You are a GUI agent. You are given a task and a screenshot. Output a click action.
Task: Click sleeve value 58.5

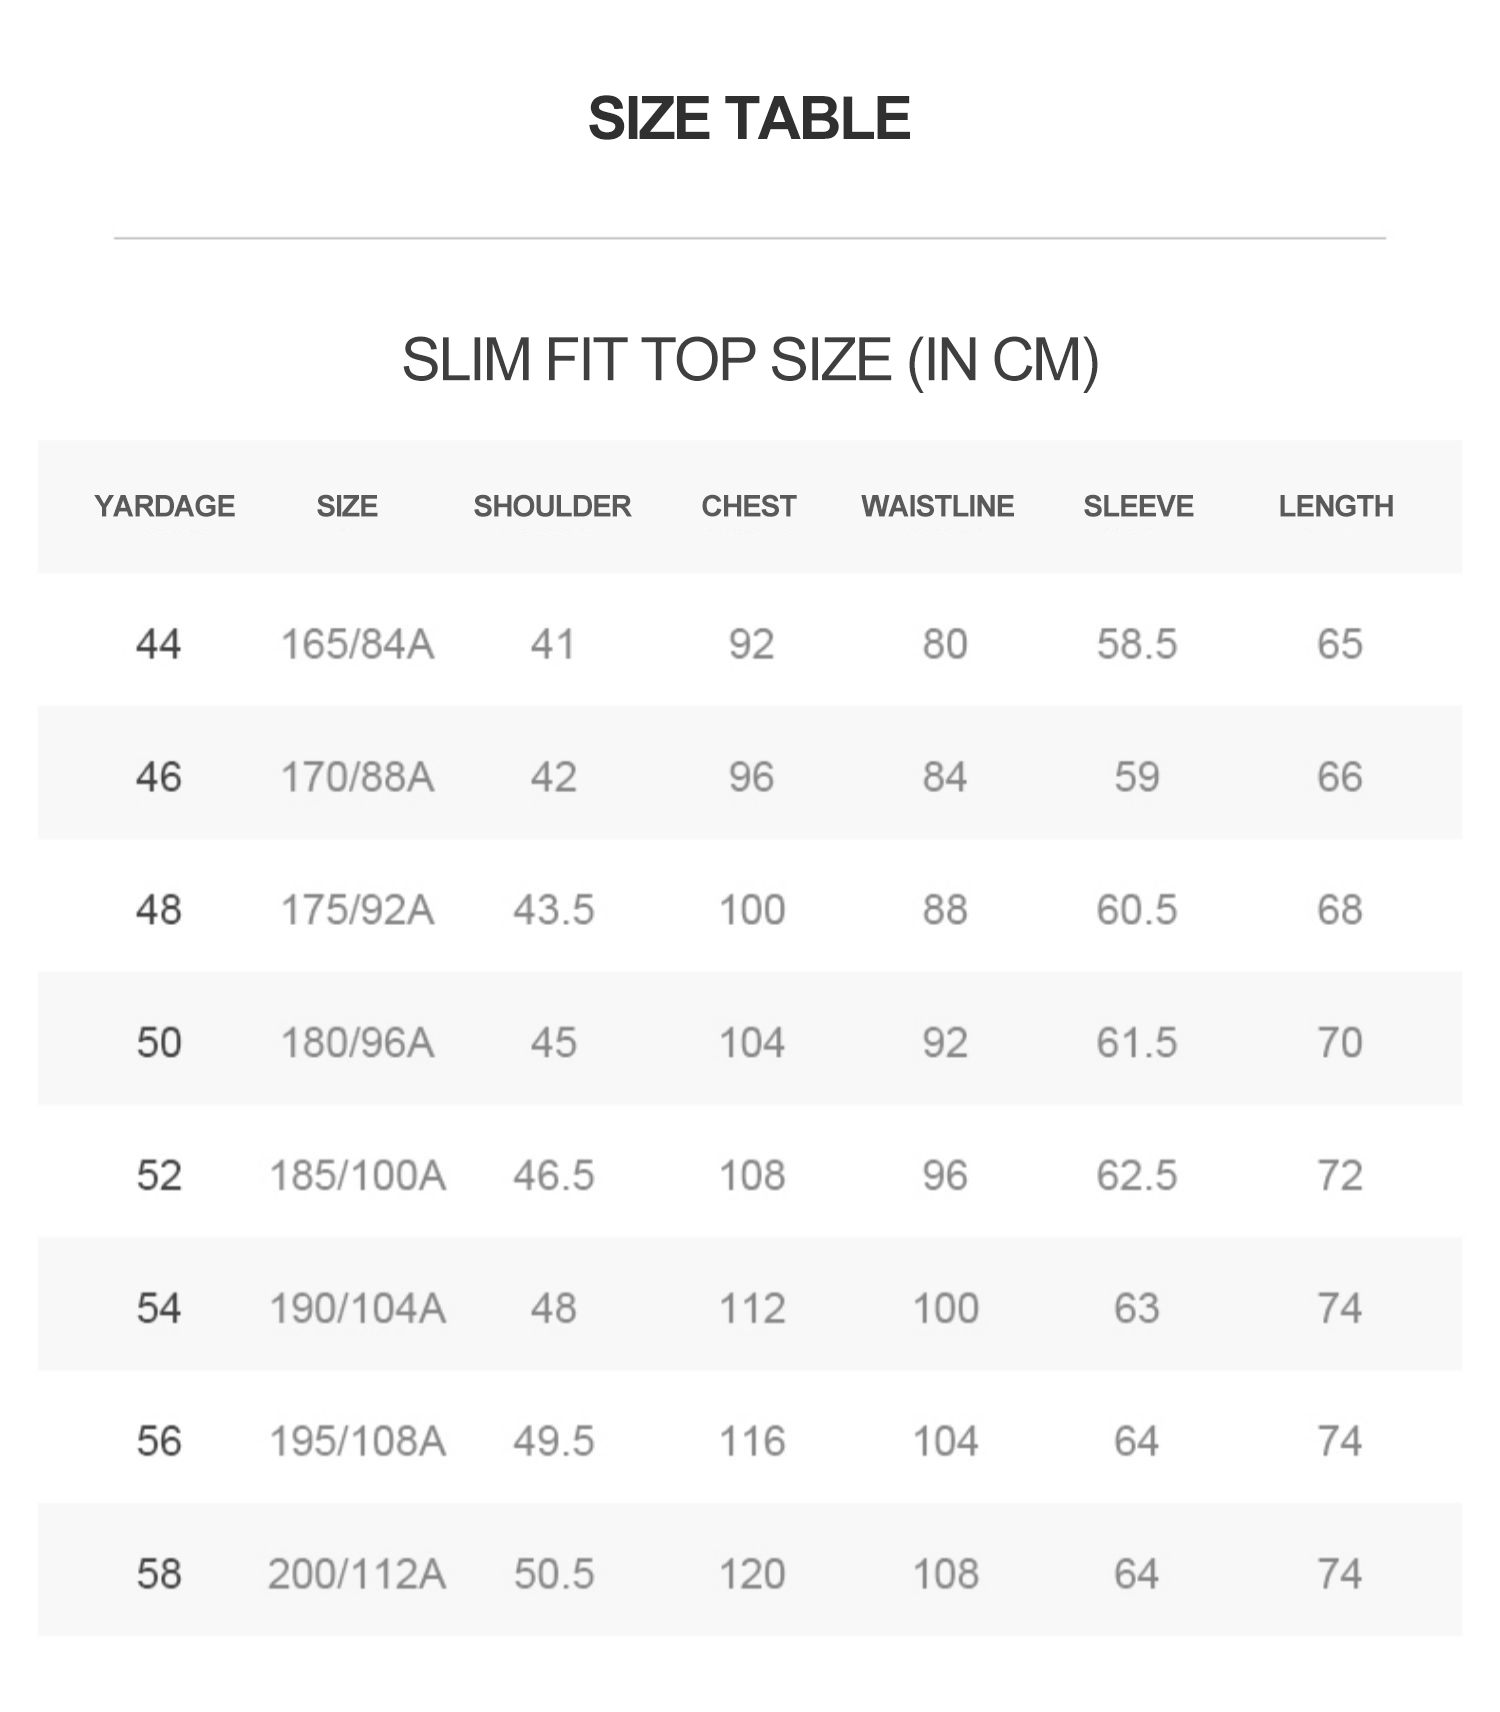click(1137, 644)
